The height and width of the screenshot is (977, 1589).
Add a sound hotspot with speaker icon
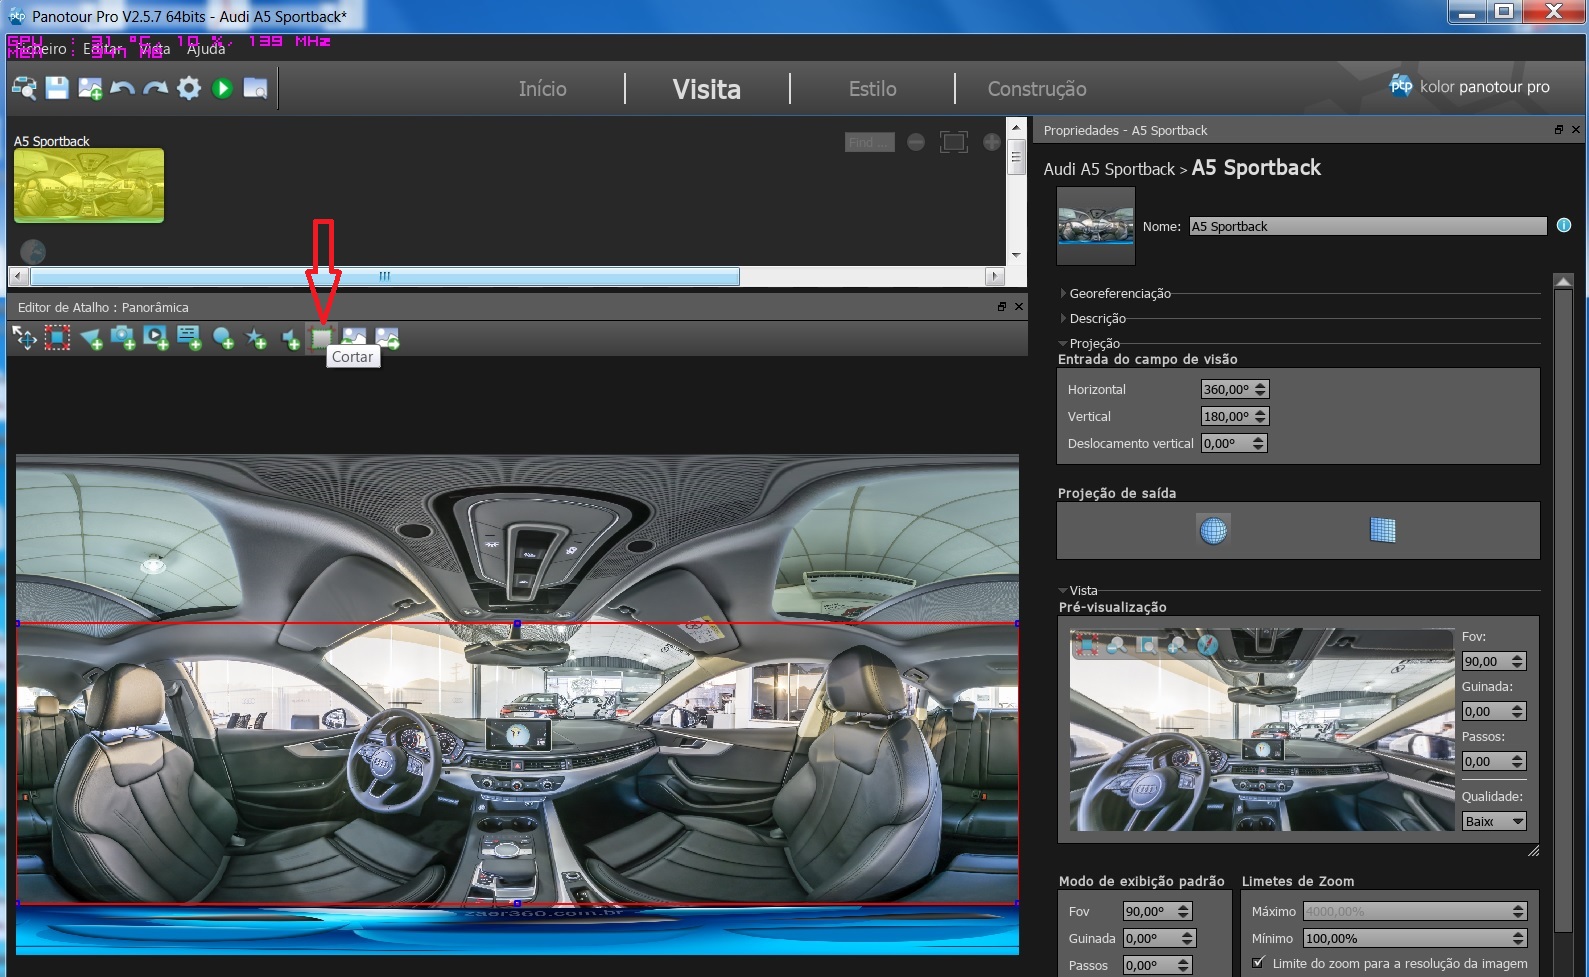click(x=290, y=340)
